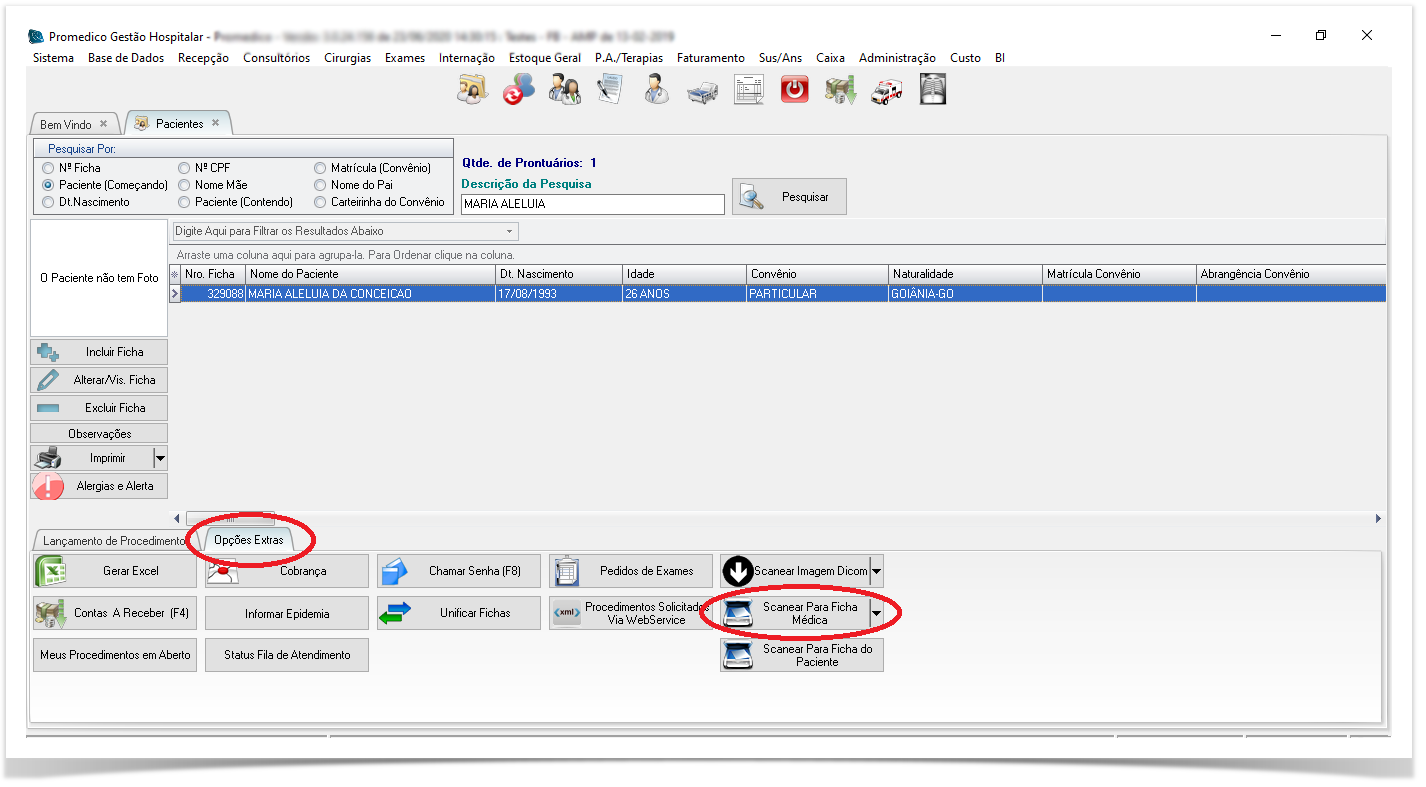
Task: Click the Unificar Fichas button
Action: coord(459,613)
